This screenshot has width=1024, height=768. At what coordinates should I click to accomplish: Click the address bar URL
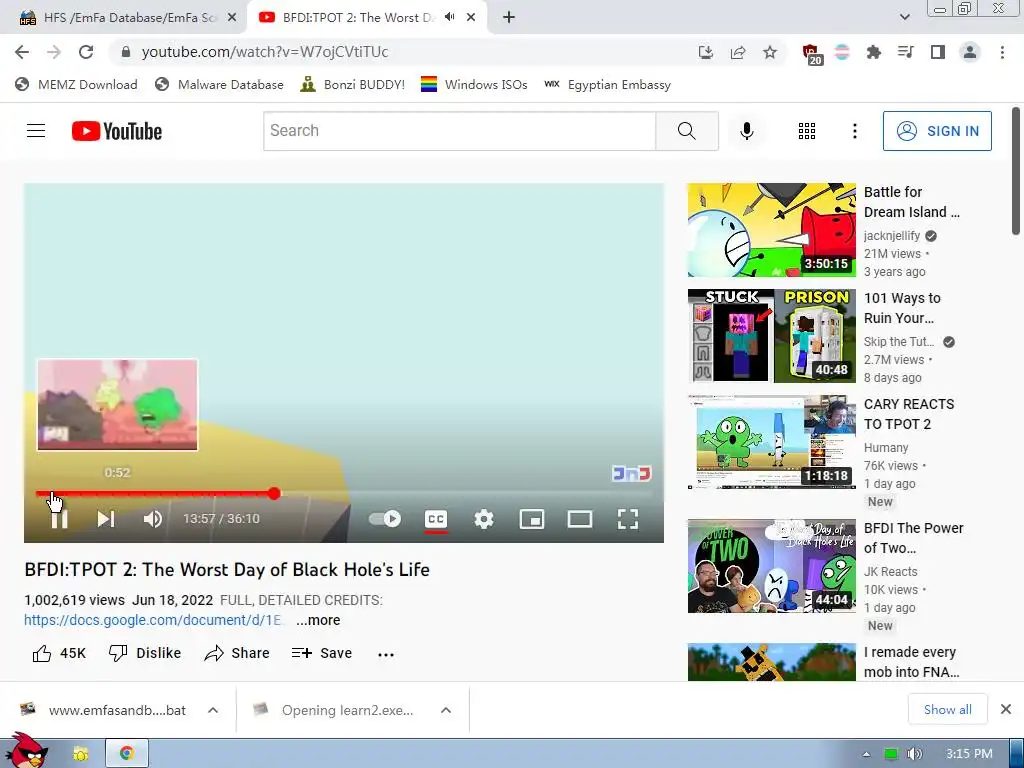coord(264,52)
